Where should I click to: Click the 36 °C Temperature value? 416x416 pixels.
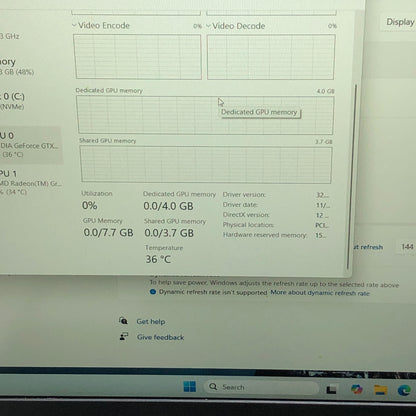point(158,259)
